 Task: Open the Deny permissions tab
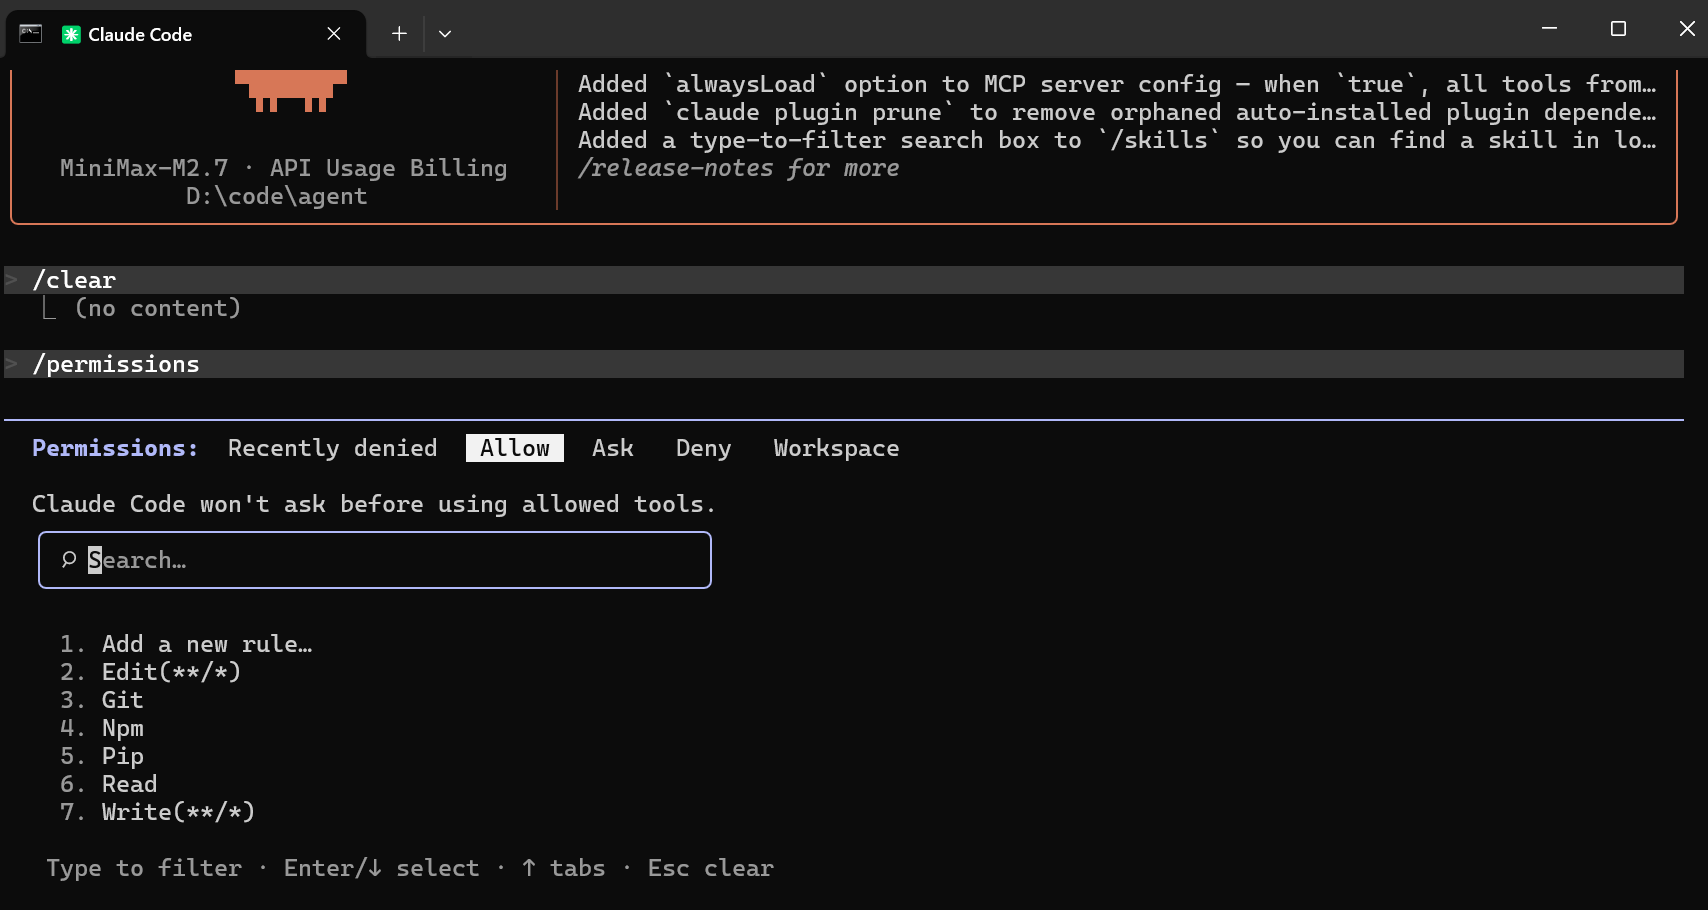coord(703,448)
